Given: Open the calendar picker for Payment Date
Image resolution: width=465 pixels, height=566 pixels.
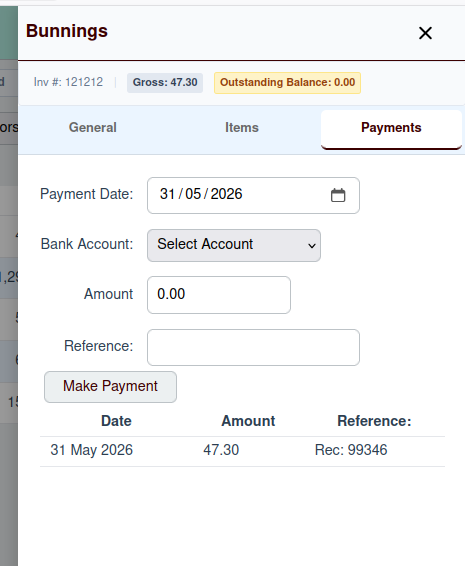Looking at the screenshot, I should pyautogui.click(x=338, y=195).
